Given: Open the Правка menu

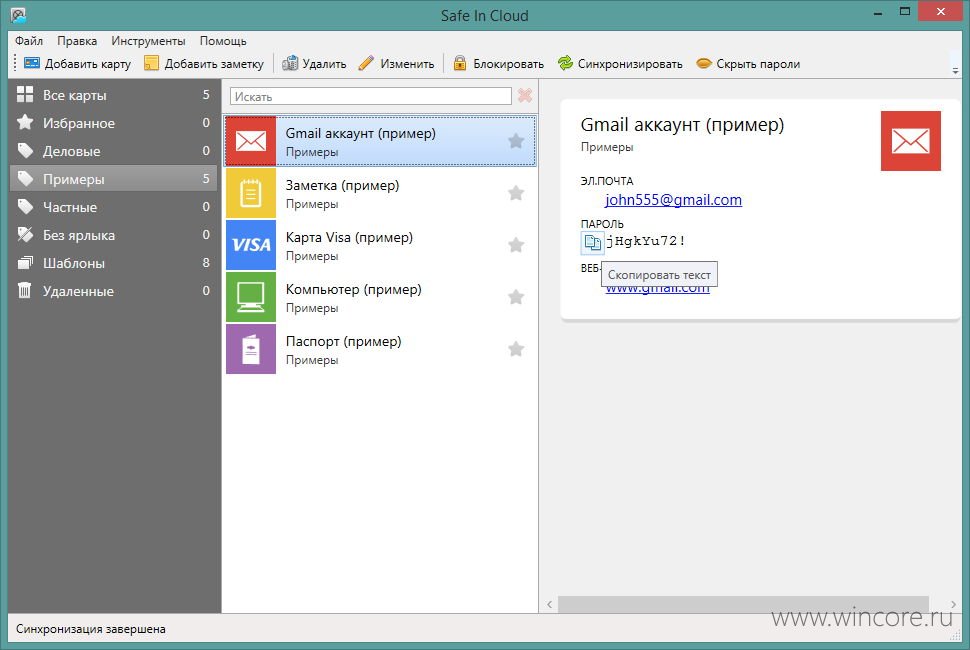Looking at the screenshot, I should (x=77, y=41).
